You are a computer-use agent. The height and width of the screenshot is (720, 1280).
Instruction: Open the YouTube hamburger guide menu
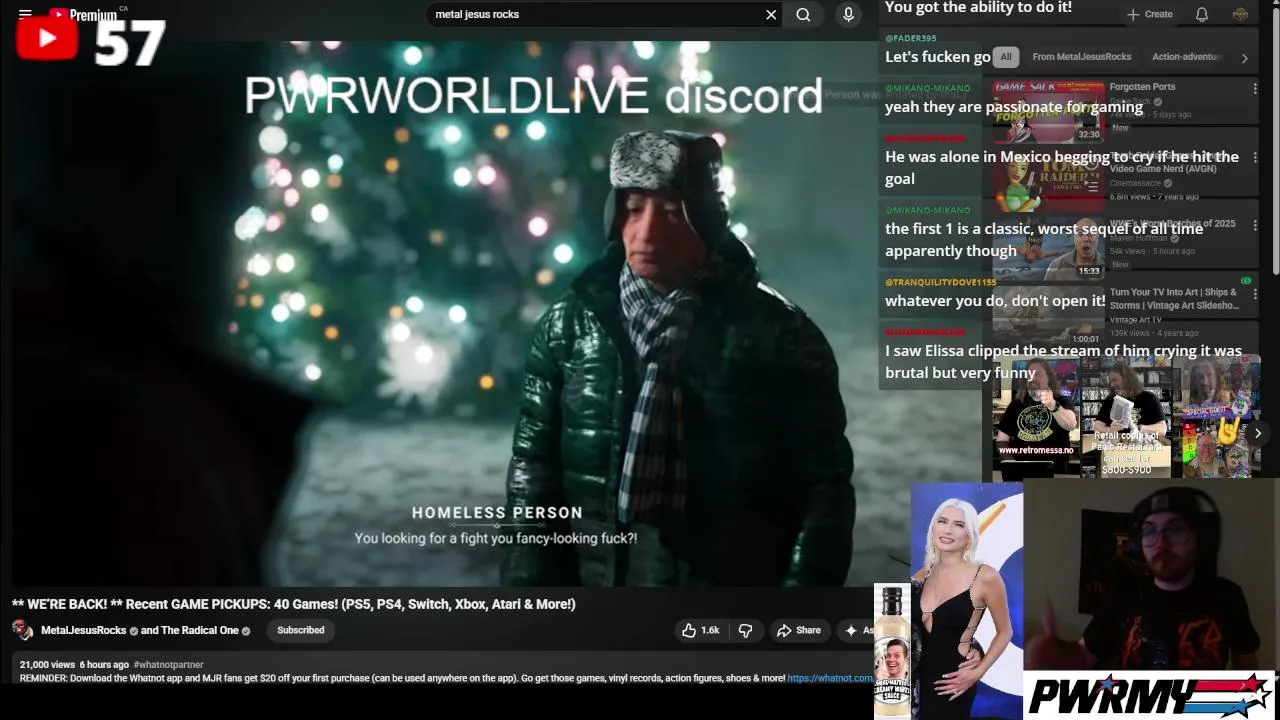25,14
